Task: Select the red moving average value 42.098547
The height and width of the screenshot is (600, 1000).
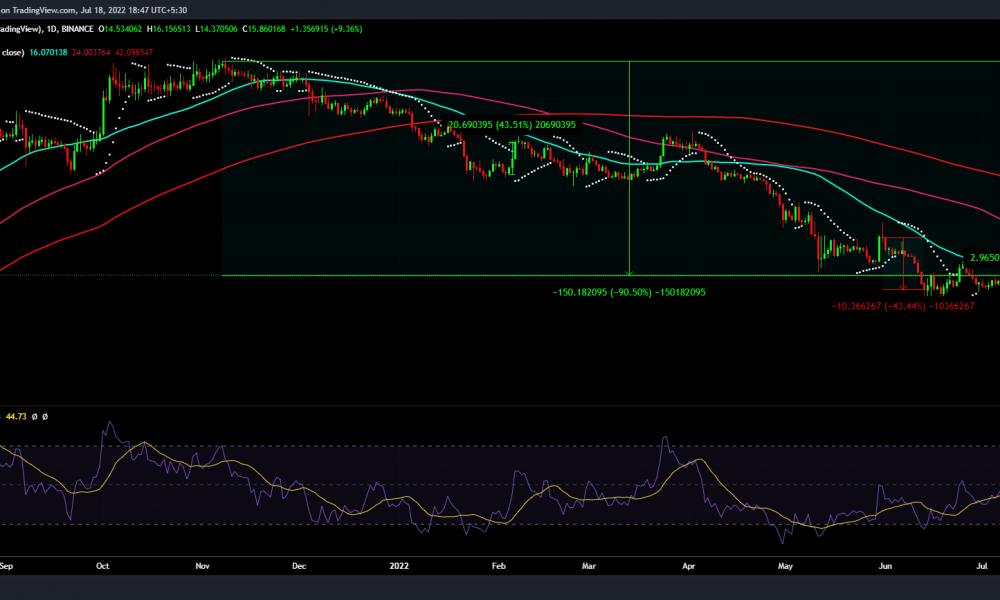Action: click(134, 52)
